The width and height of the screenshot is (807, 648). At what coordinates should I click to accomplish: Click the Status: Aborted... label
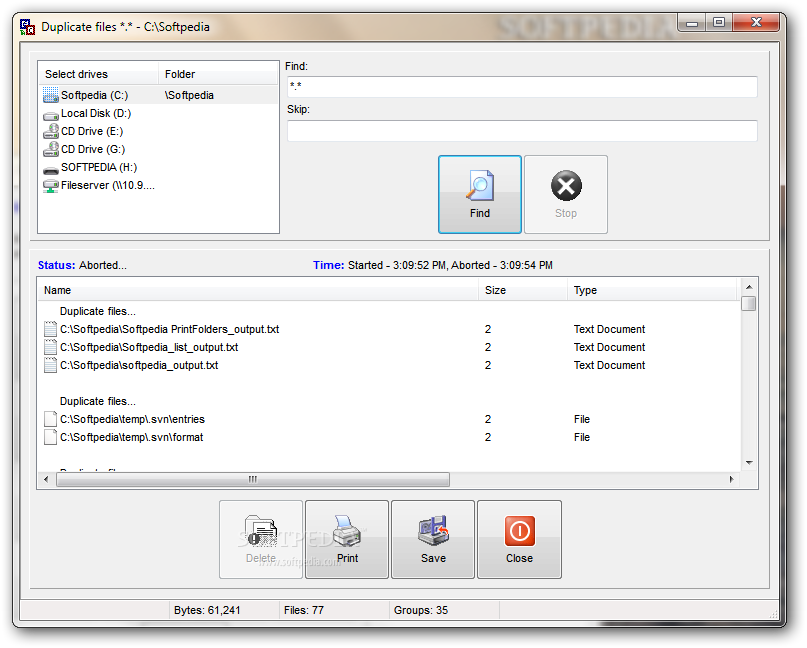tap(82, 266)
